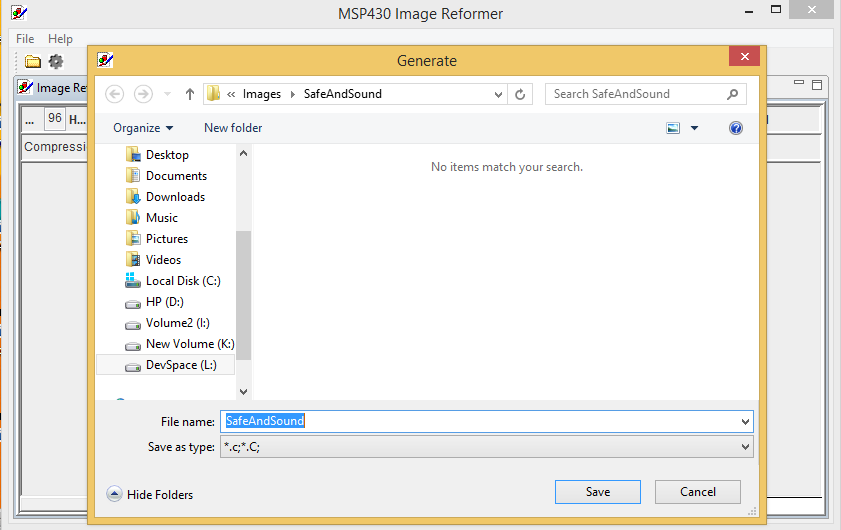Click the Back navigation arrow
This screenshot has height=530, width=841.
pyautogui.click(x=114, y=94)
